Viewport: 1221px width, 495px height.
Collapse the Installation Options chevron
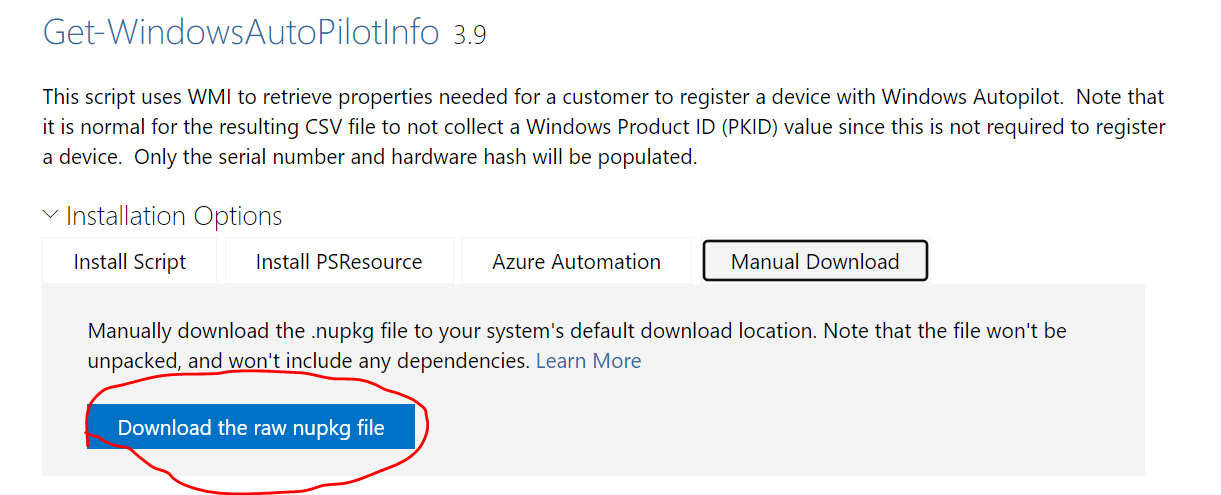(x=50, y=215)
